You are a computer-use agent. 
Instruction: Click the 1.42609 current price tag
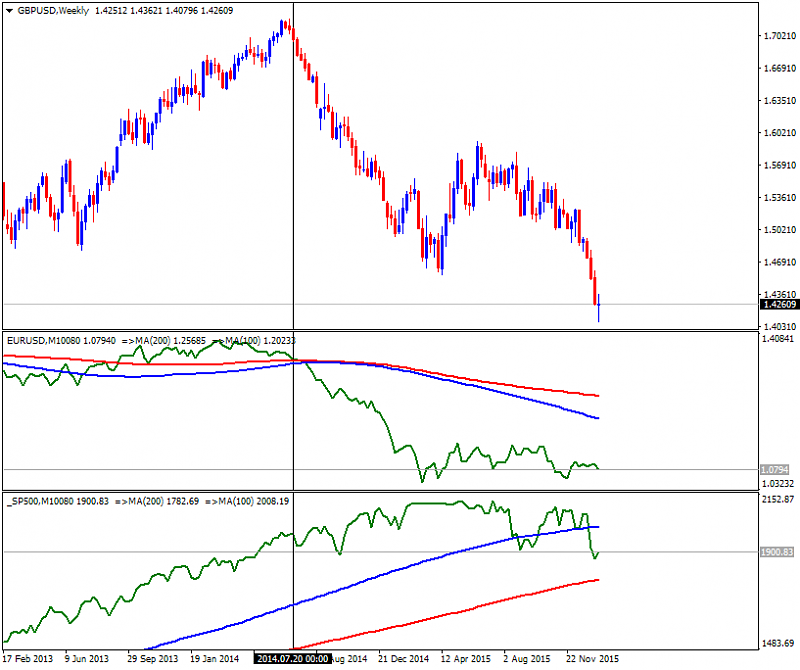tap(778, 304)
